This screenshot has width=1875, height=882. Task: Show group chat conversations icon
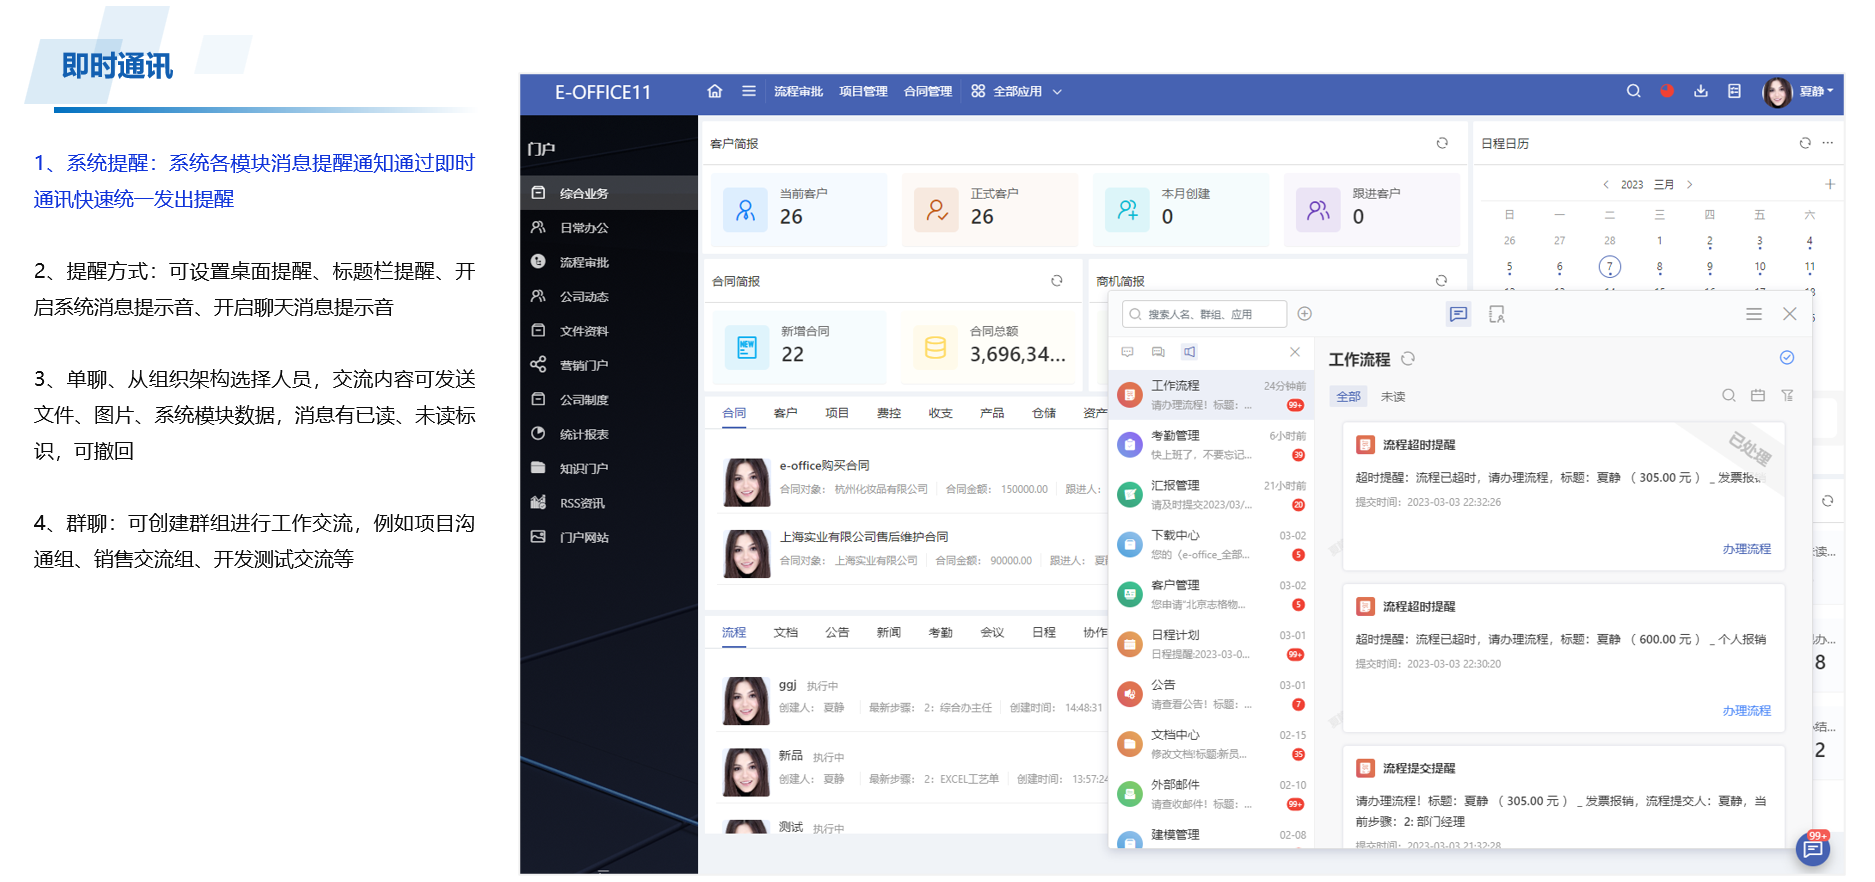pos(1158,352)
